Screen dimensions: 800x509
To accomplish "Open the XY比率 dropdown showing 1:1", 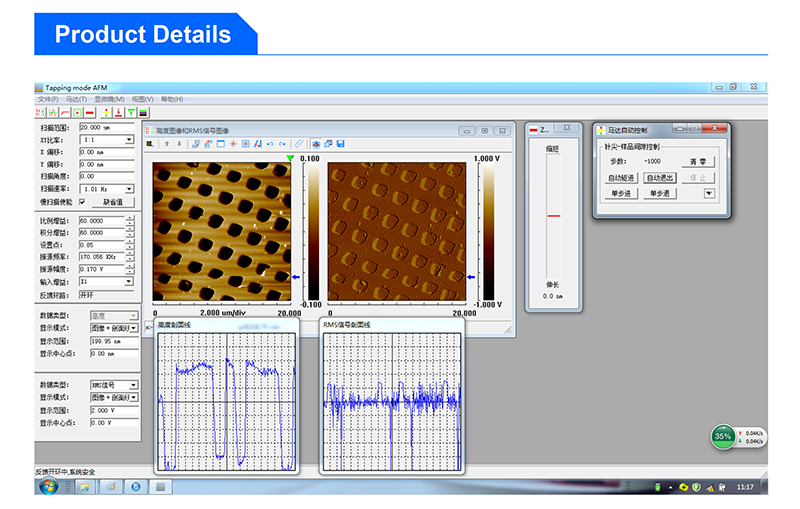I will click(129, 140).
